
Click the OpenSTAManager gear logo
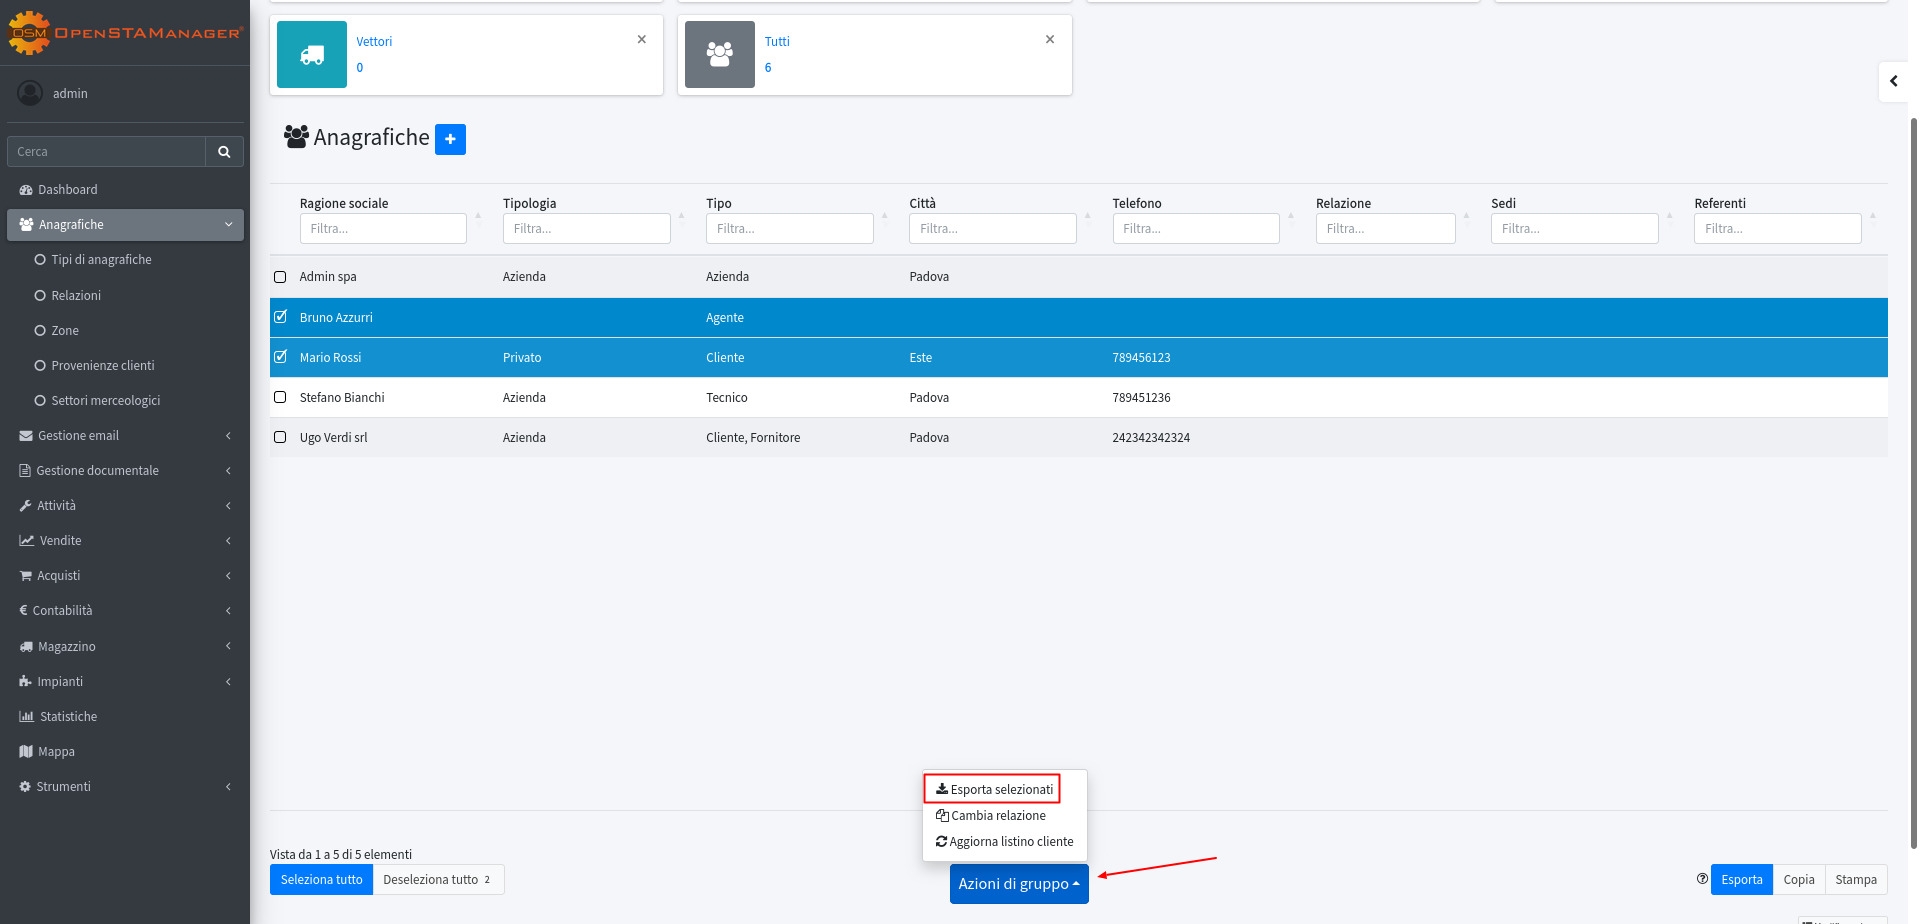pyautogui.click(x=28, y=33)
